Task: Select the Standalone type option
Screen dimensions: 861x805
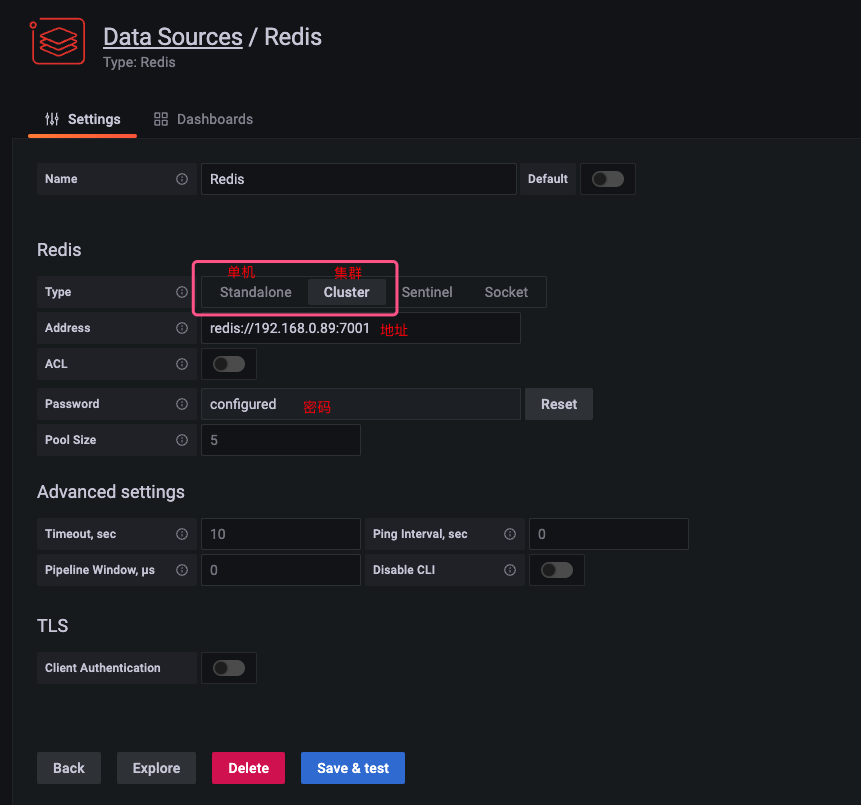Action: coord(255,292)
